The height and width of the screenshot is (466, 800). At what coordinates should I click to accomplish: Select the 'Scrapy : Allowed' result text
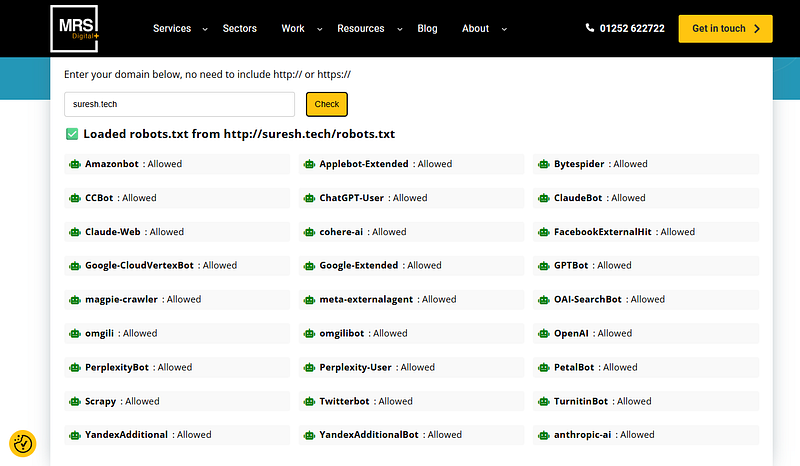[x=122, y=402]
